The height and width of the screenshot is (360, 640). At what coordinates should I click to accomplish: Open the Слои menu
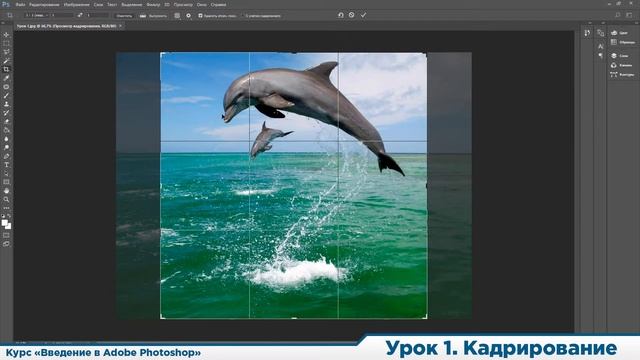[98, 5]
